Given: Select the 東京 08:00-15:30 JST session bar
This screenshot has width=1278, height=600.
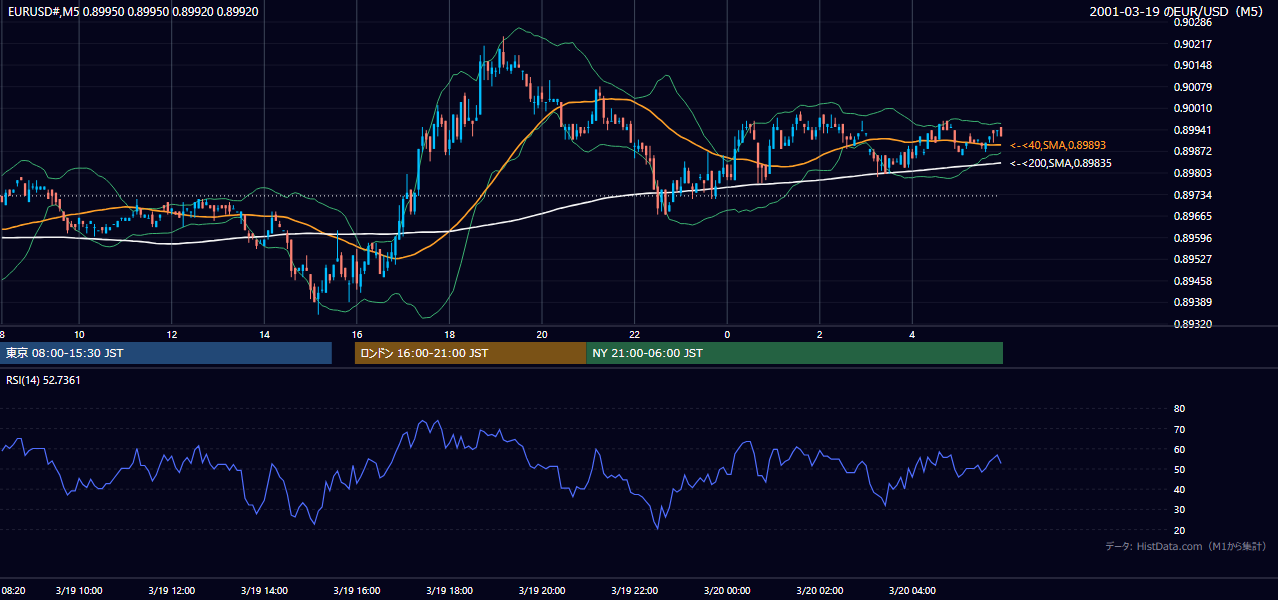Looking at the screenshot, I should pos(166,353).
